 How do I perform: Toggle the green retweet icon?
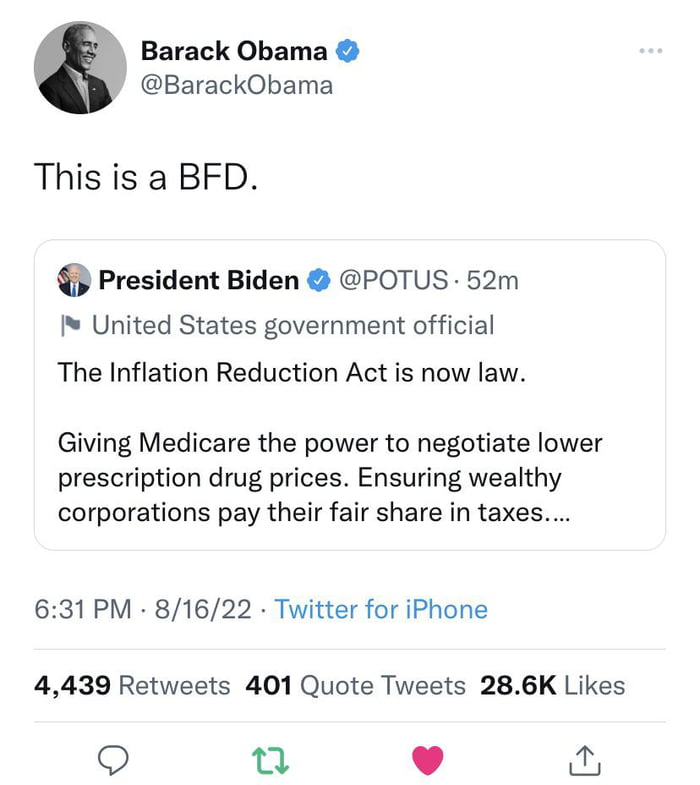coord(270,762)
